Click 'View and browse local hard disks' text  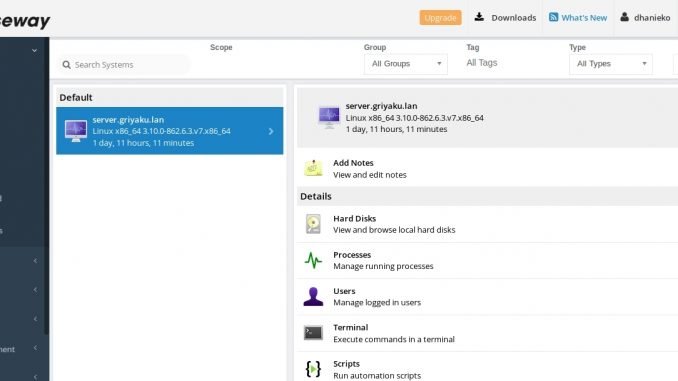(394, 230)
